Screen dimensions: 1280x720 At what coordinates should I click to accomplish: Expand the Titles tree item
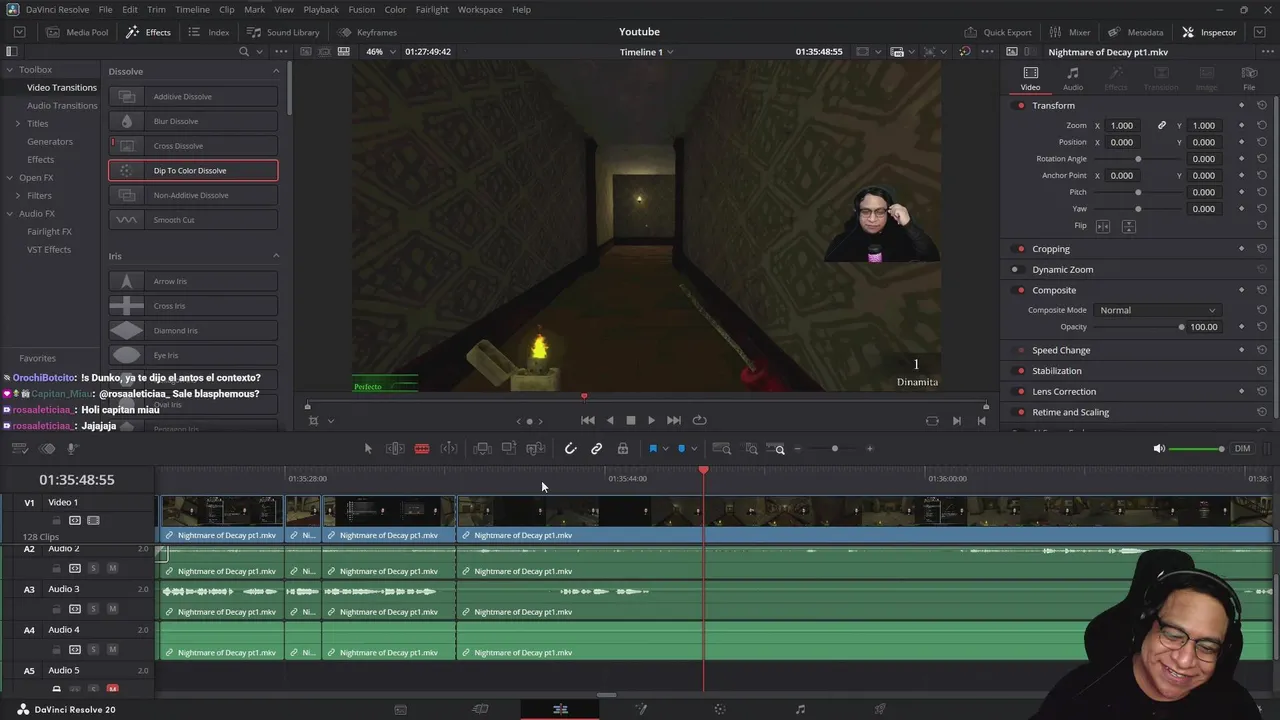pyautogui.click(x=17, y=124)
